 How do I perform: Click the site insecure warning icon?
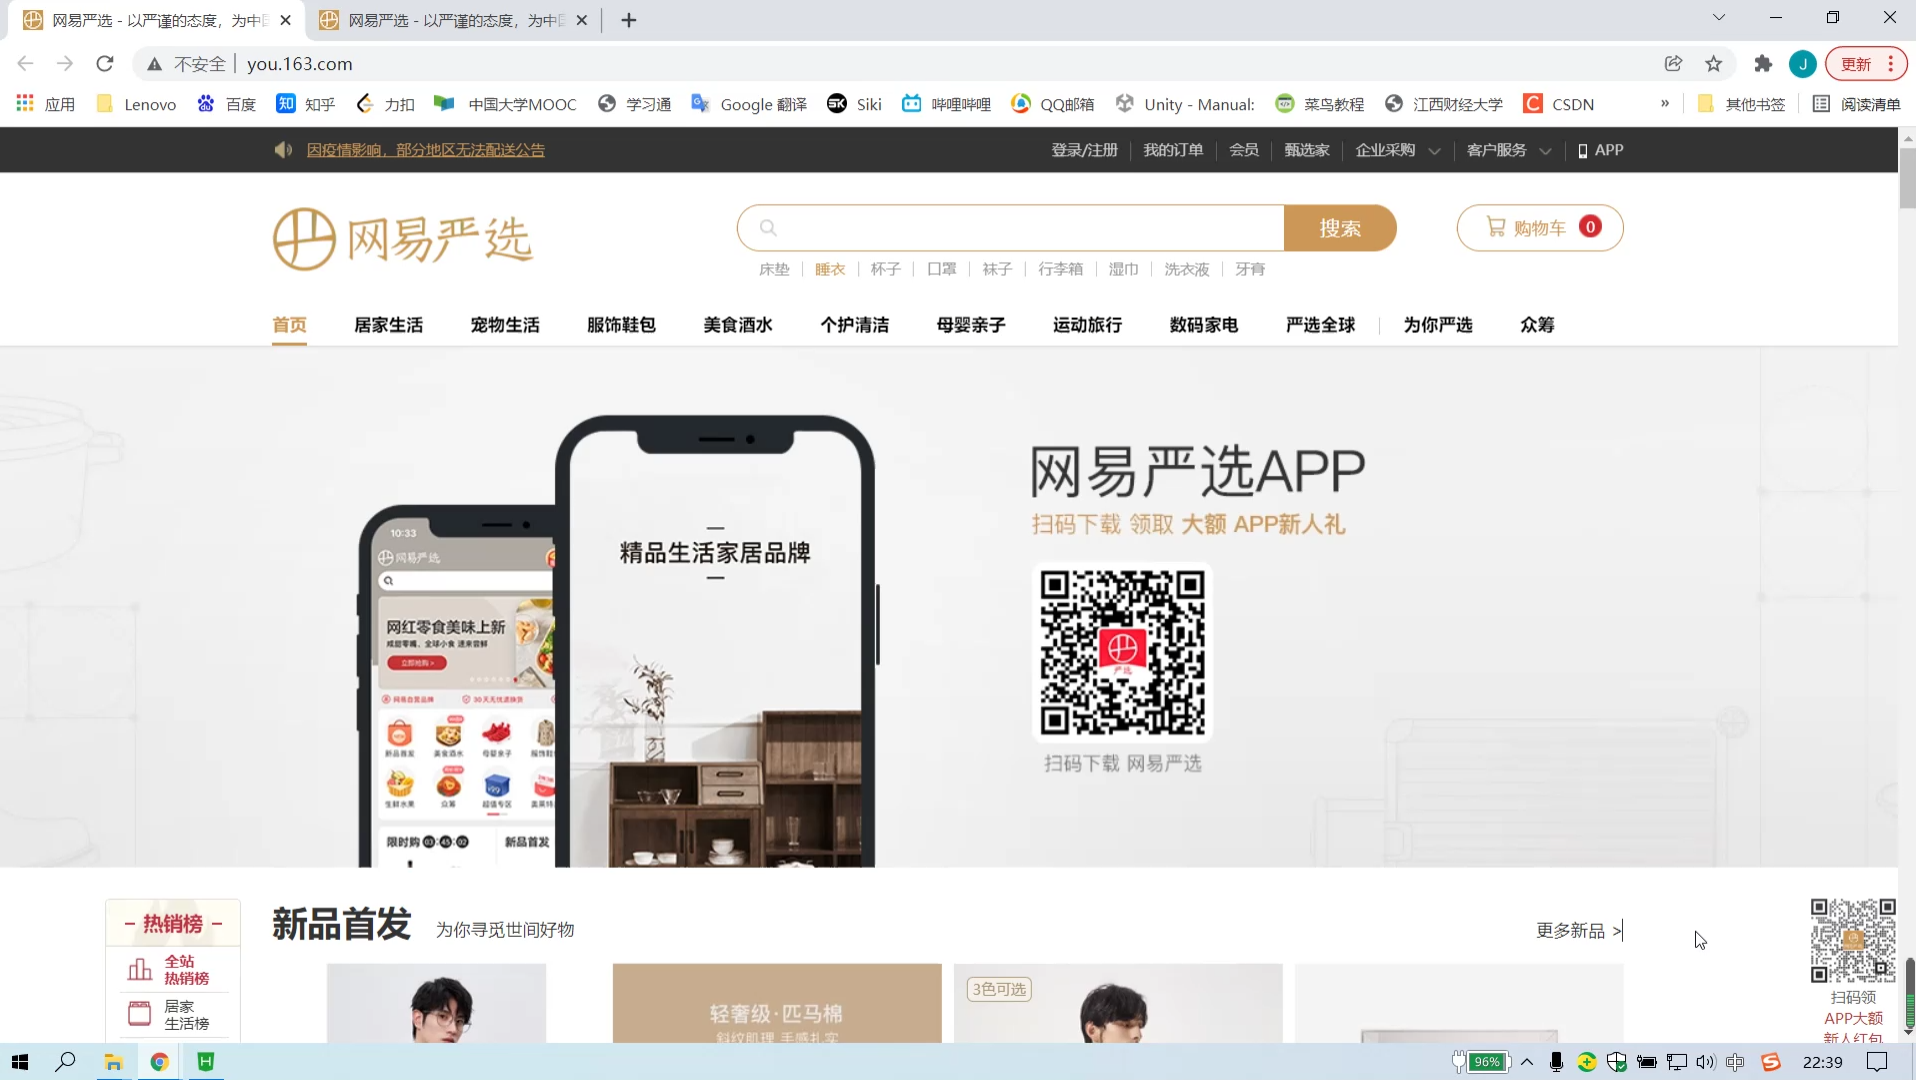click(x=154, y=64)
